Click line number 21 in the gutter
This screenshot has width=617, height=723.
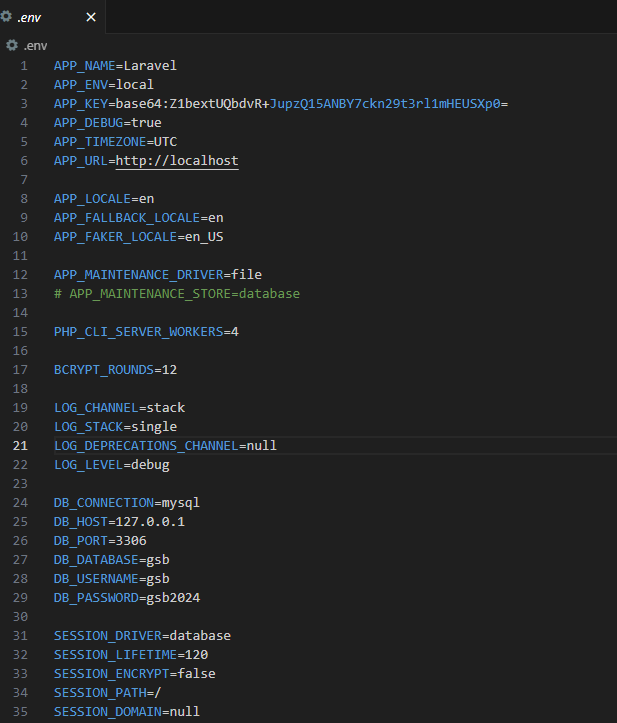[x=24, y=446]
